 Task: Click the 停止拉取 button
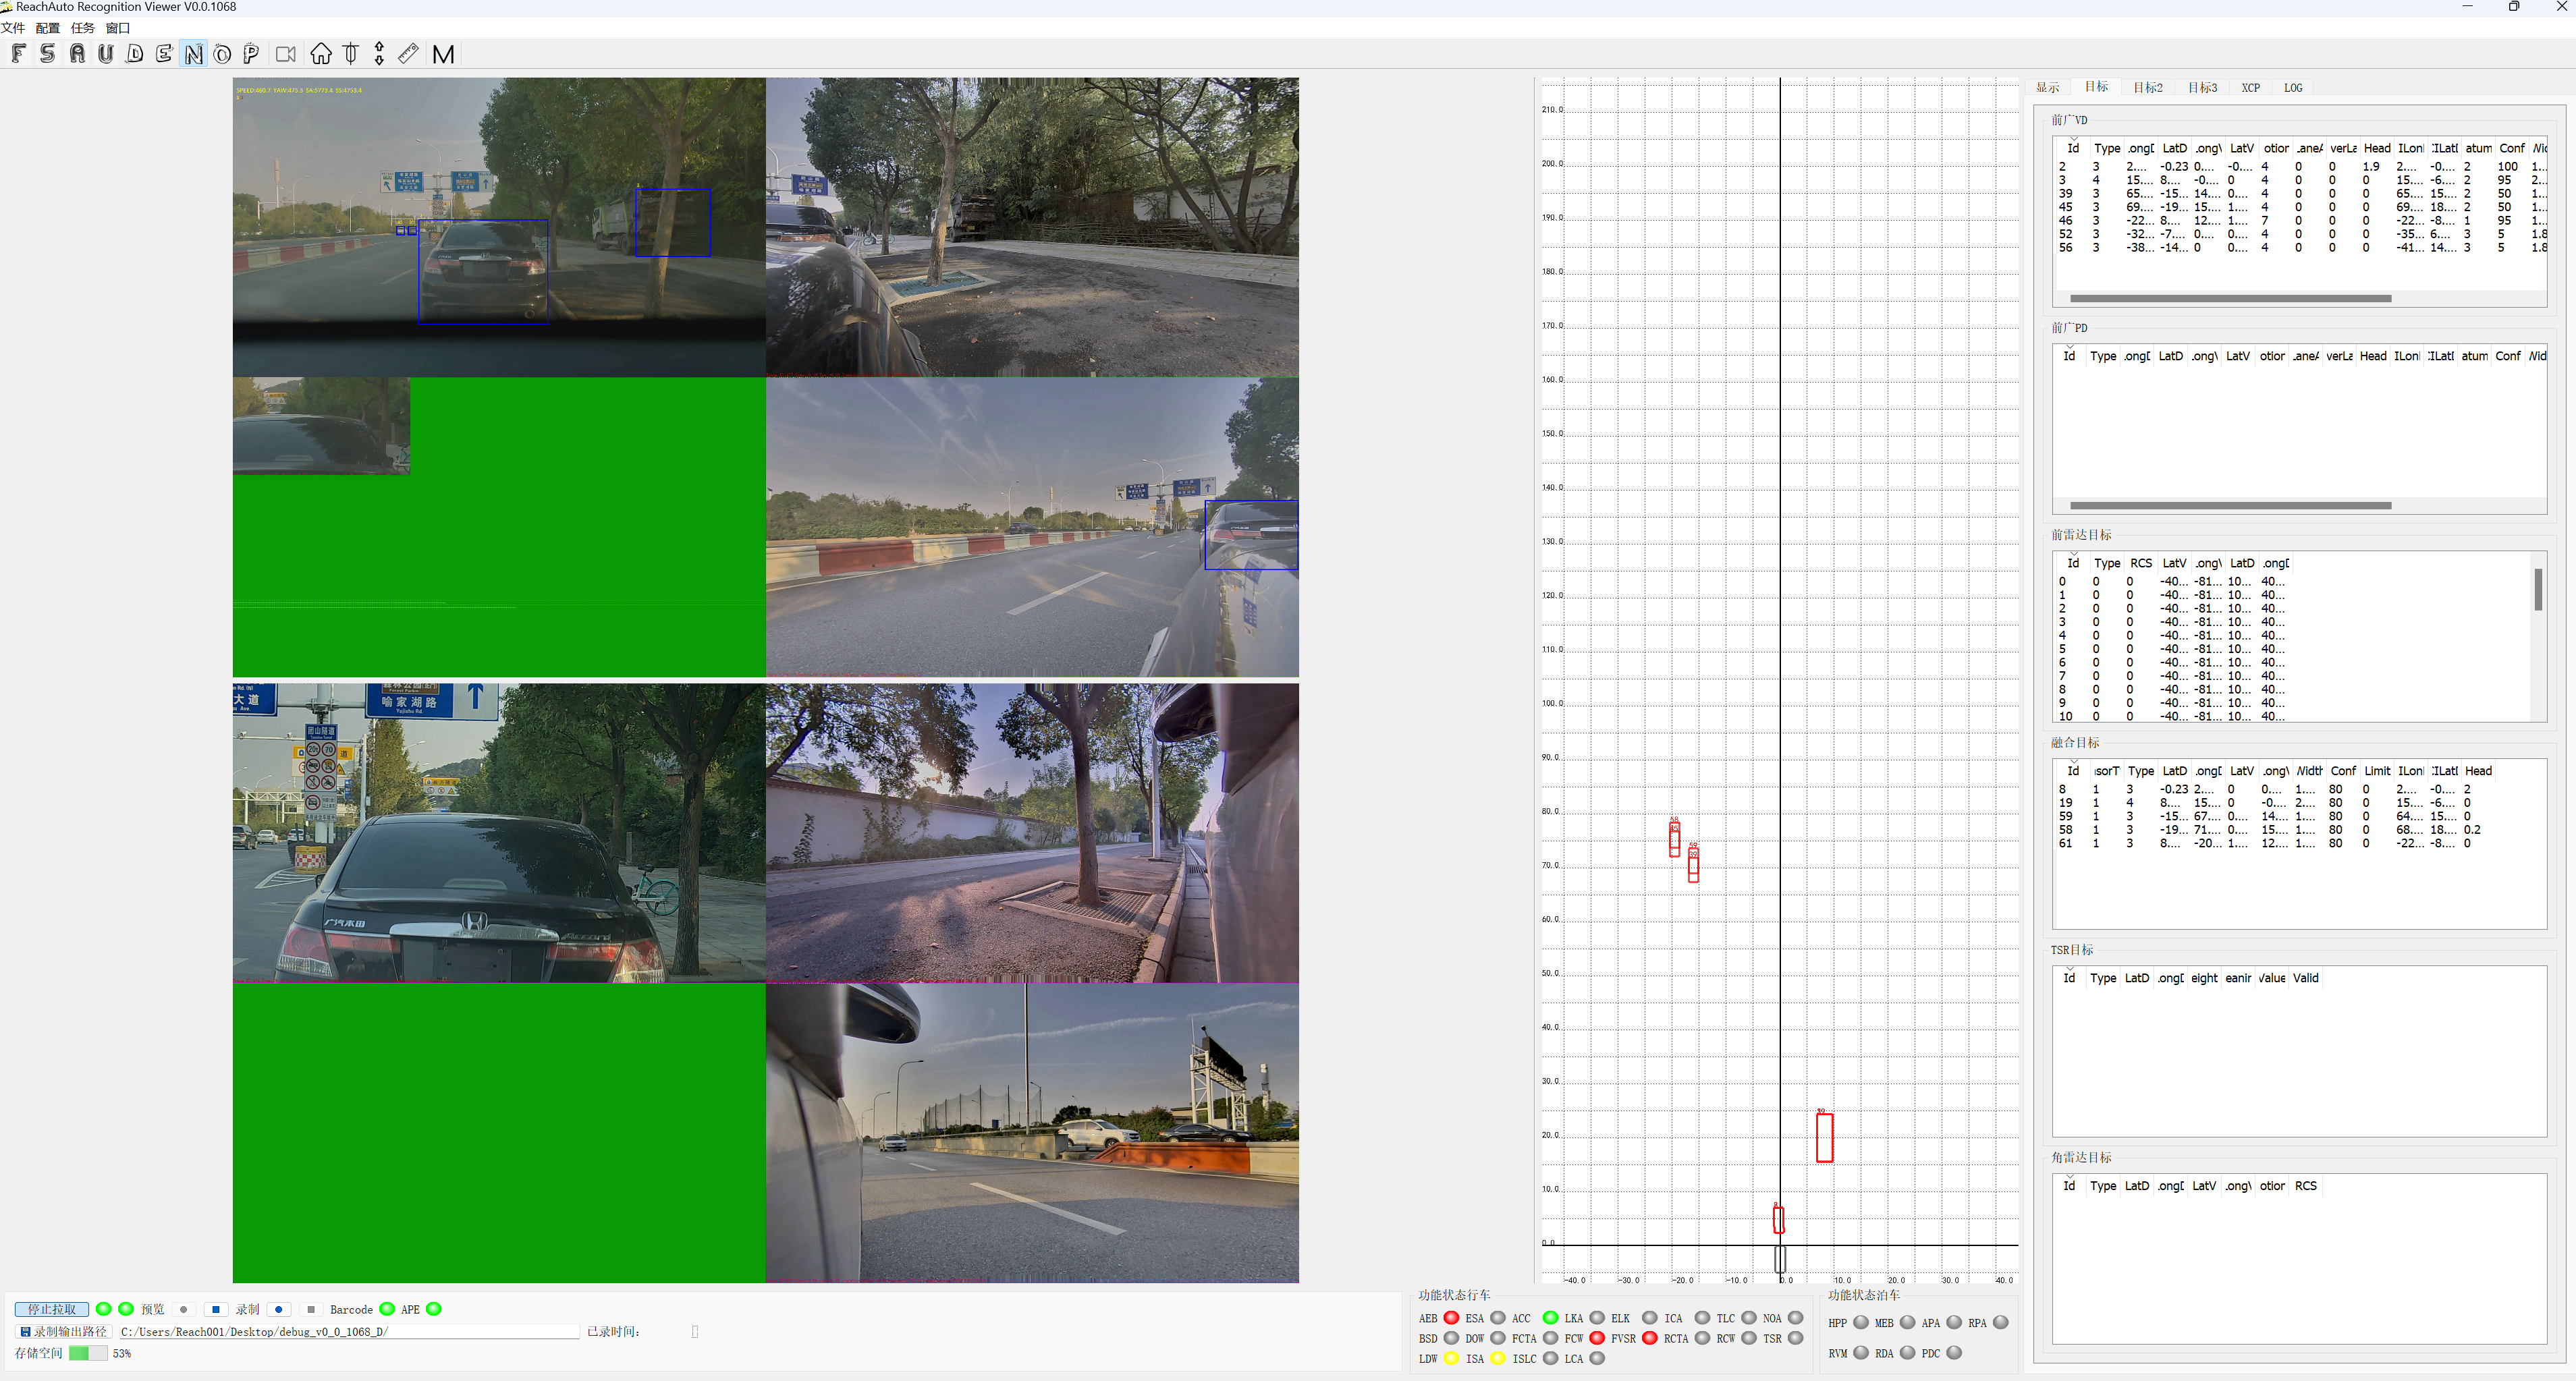click(x=52, y=1309)
